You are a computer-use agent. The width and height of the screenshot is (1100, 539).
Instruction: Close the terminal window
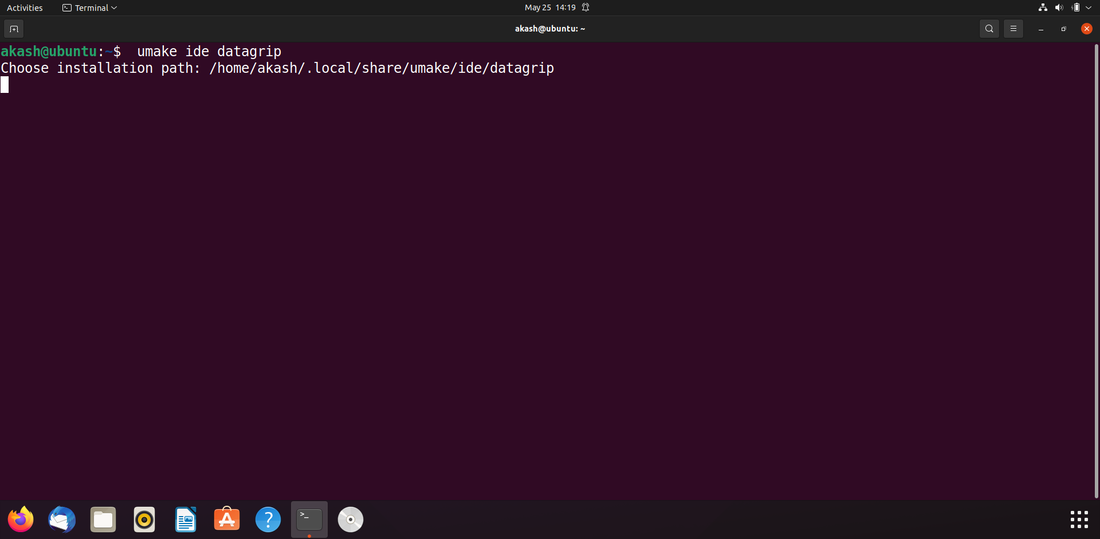1087,29
